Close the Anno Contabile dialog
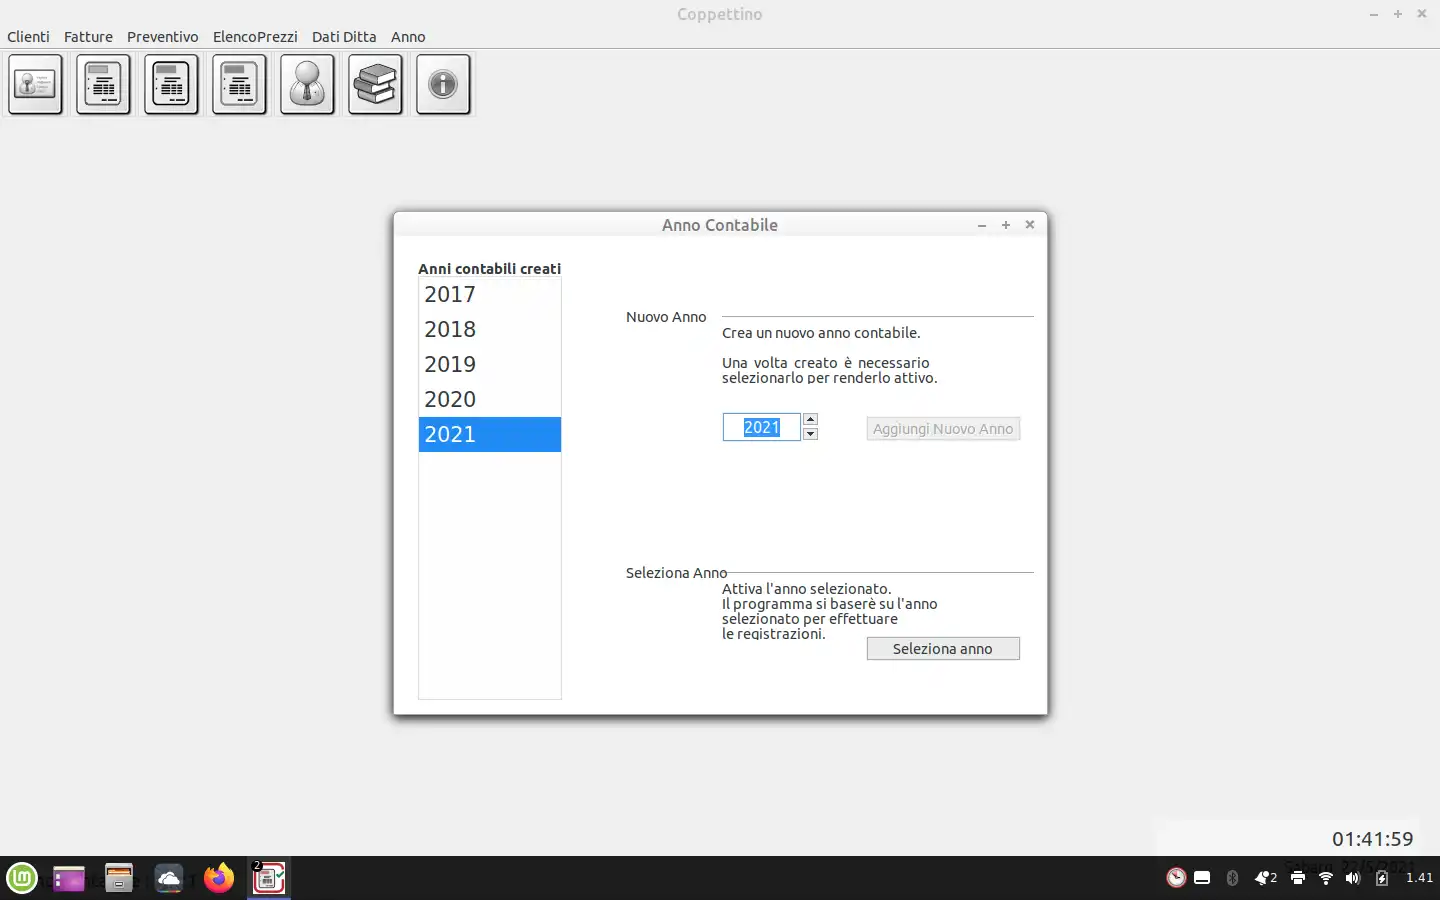1440x900 pixels. (x=1030, y=225)
